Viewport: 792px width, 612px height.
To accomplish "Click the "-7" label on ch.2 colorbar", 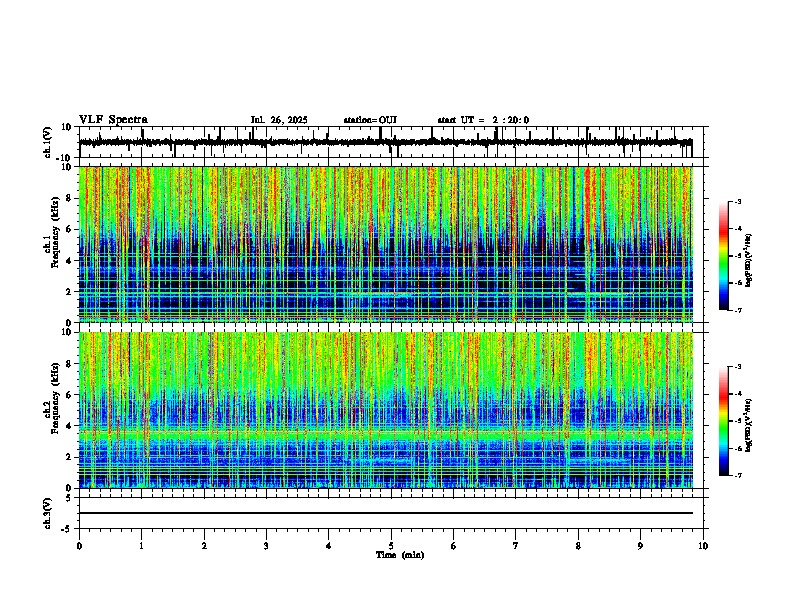I will [x=737, y=475].
